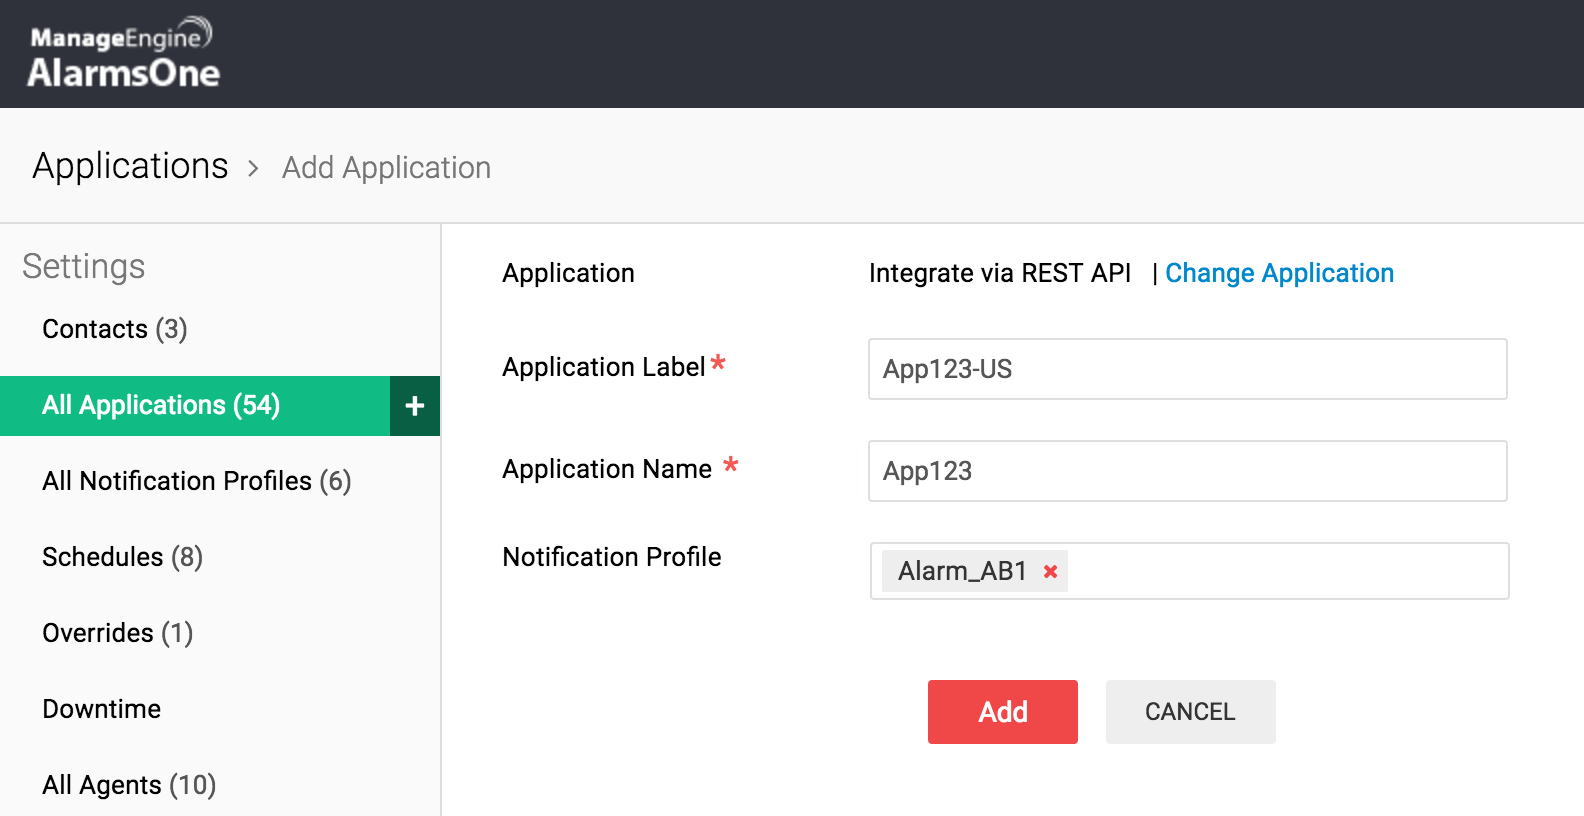Click the CANCEL button
Image resolution: width=1584 pixels, height=816 pixels.
click(x=1190, y=712)
